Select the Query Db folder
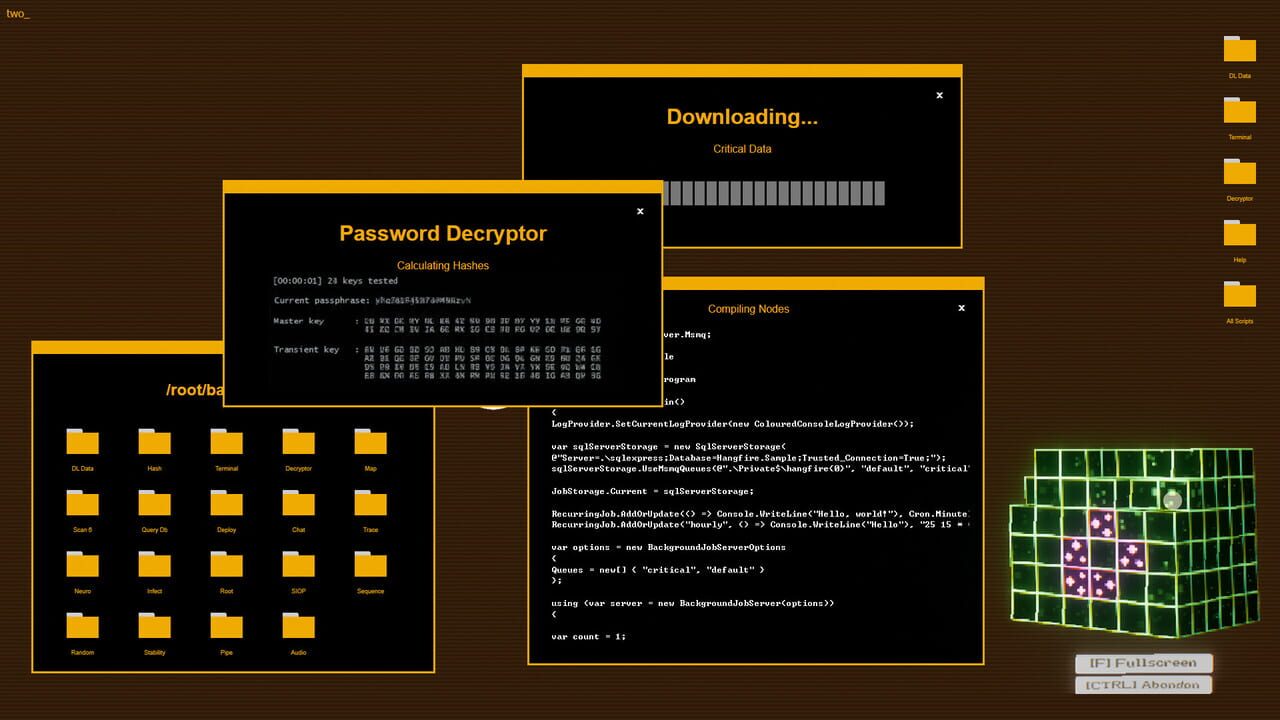Viewport: 1280px width, 720px height. (x=154, y=502)
